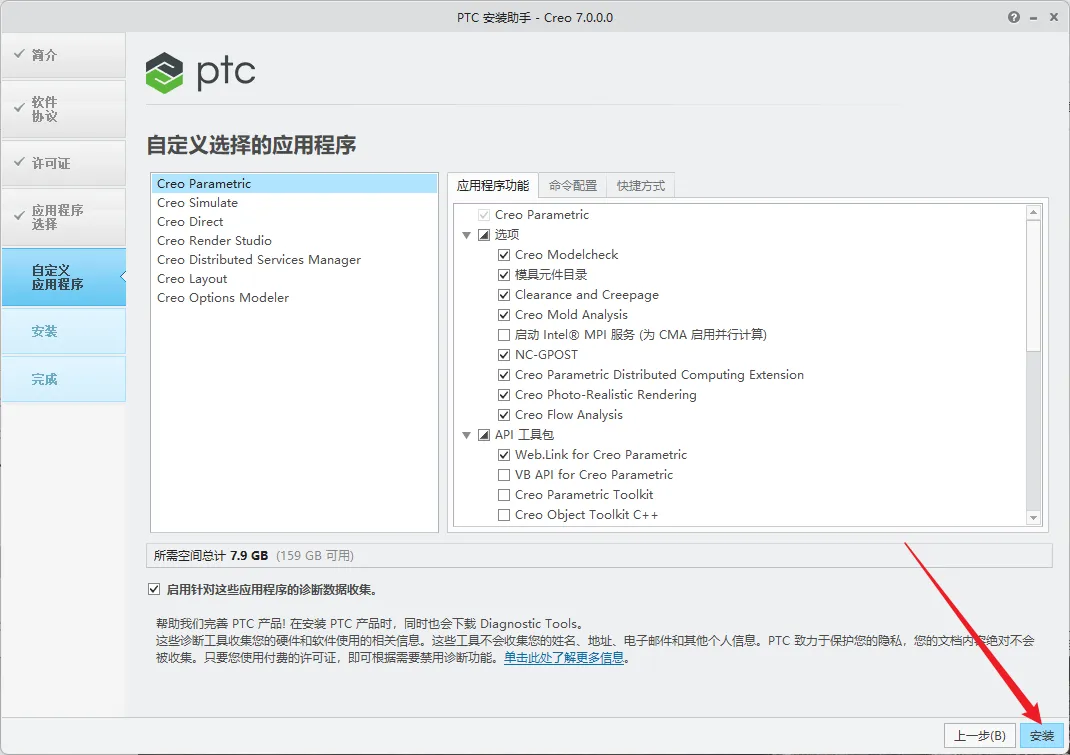Screen dimensions: 1070x755
Task: Go to the 简介 step
Action: [x=63, y=55]
